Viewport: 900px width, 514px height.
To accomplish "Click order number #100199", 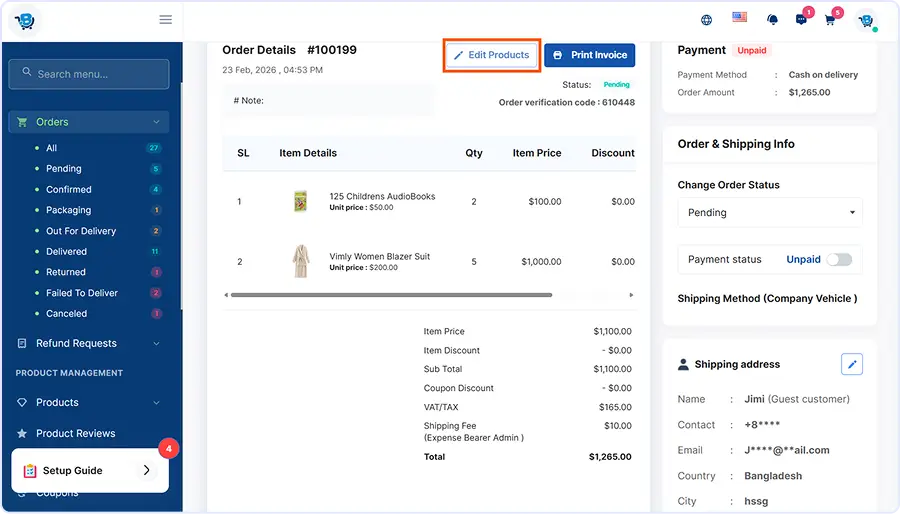I will (332, 50).
